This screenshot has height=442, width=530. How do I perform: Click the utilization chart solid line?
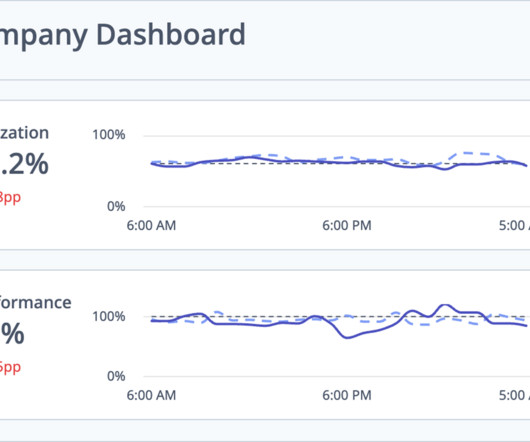[338, 163]
